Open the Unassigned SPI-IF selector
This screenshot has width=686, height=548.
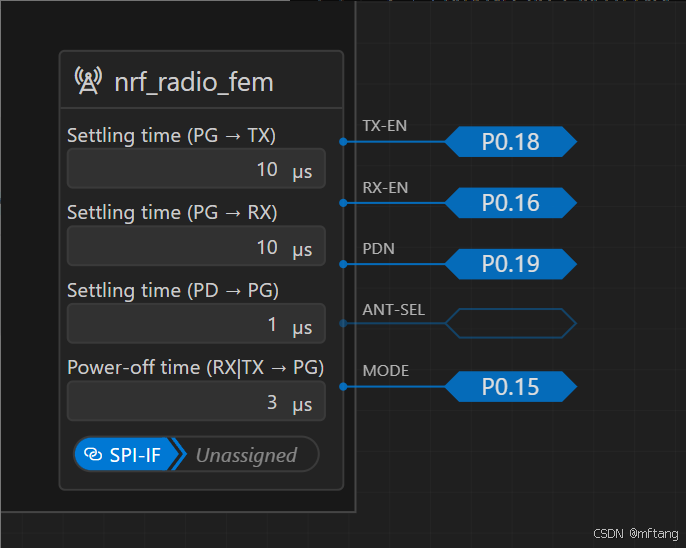[246, 455]
